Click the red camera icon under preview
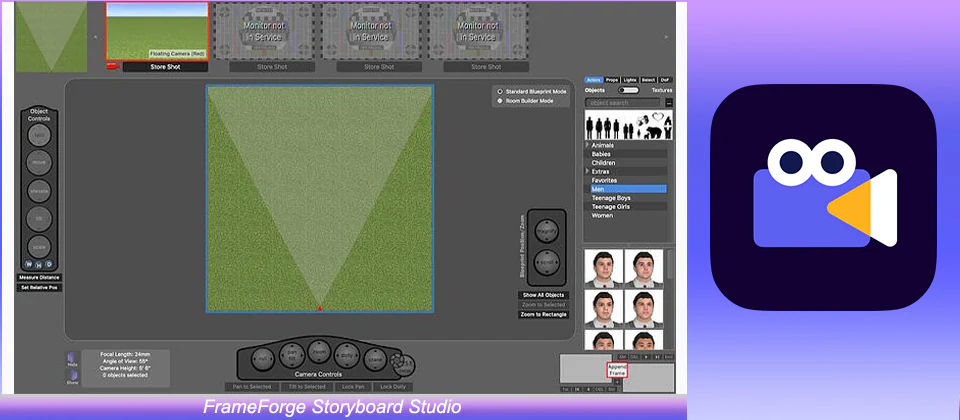Image resolution: width=960 pixels, height=420 pixels. (111, 66)
